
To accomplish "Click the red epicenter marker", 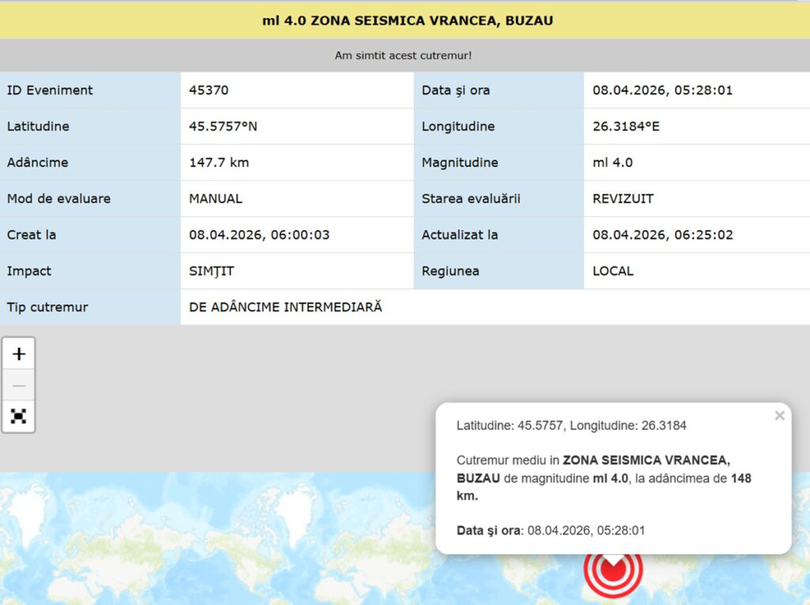I will 613,570.
